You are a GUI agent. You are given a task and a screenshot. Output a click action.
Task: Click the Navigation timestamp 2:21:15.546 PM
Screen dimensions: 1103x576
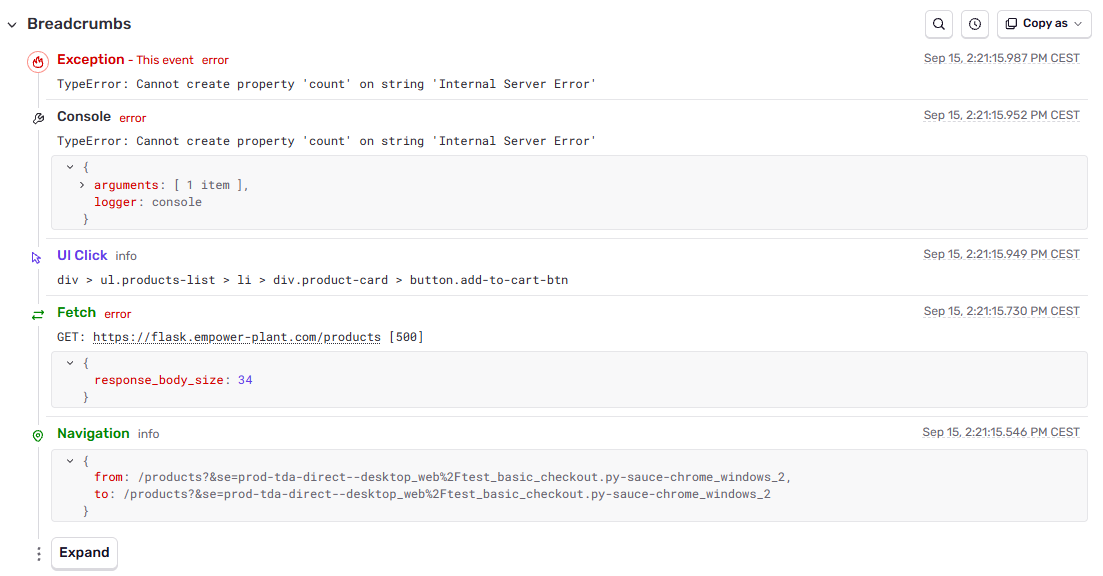[1001, 433]
